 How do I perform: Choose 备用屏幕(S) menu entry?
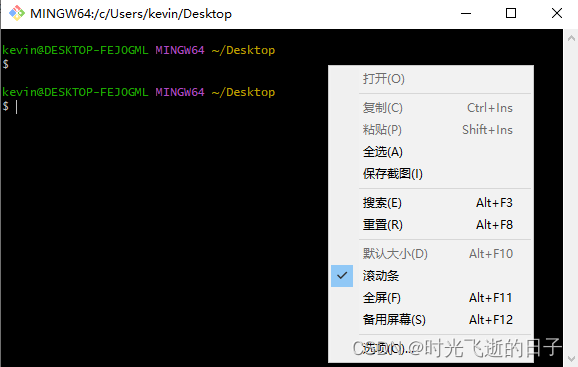431,319
